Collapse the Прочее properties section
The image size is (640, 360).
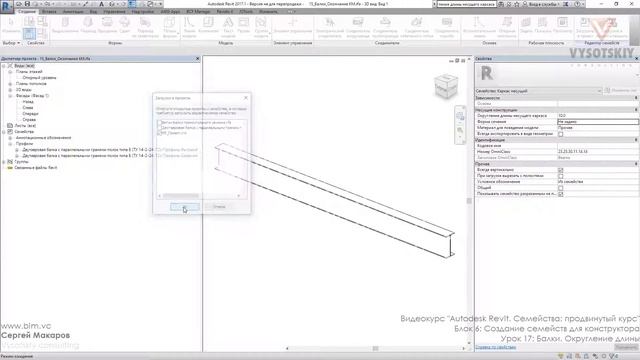click(636, 164)
